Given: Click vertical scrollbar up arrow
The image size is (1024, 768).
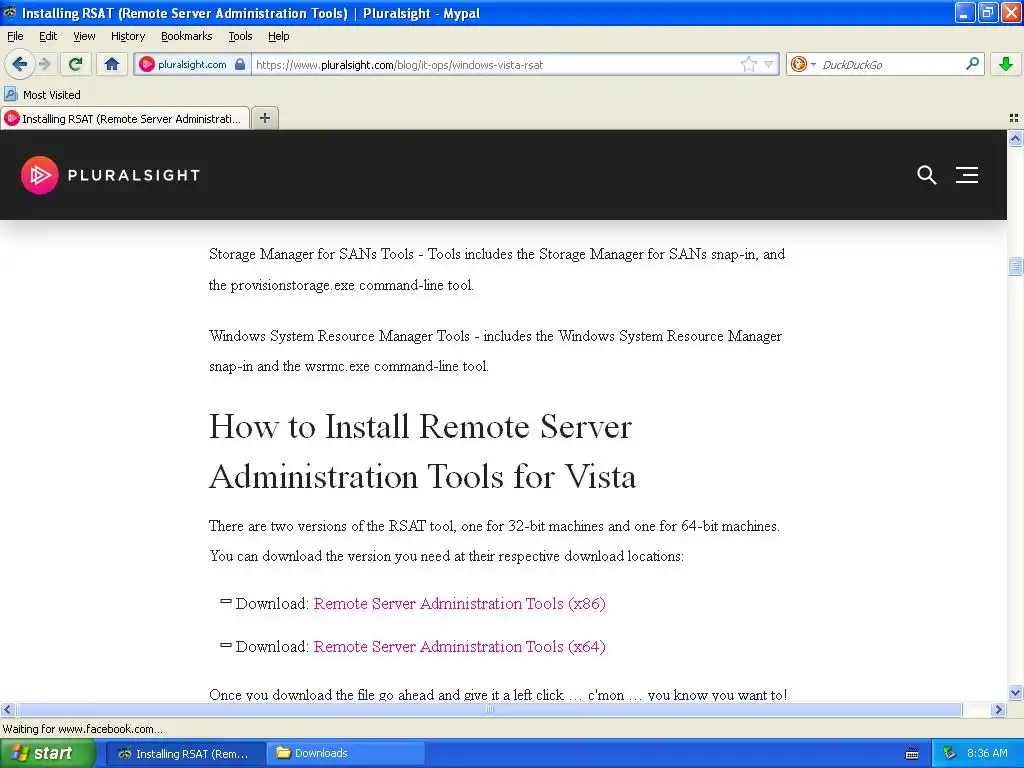Looking at the screenshot, I should (x=1015, y=138).
